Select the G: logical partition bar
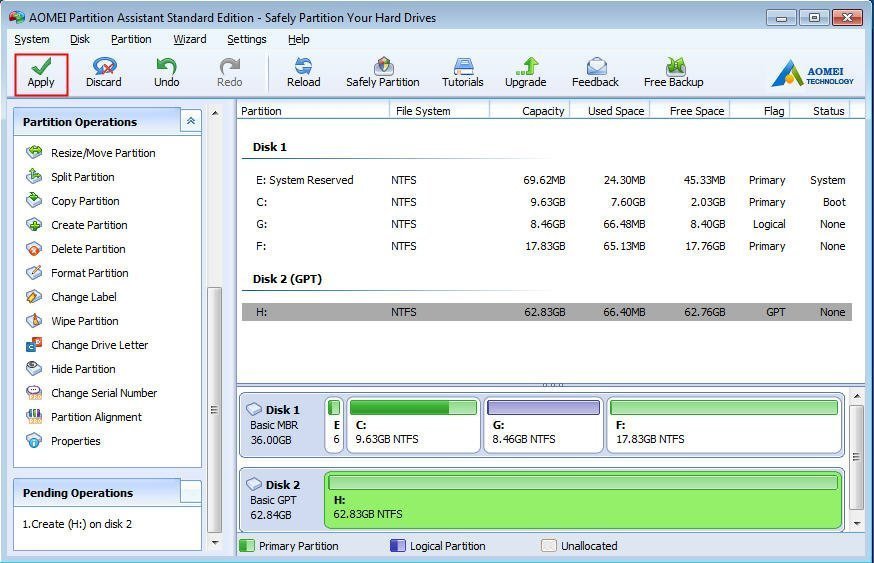 (543, 407)
